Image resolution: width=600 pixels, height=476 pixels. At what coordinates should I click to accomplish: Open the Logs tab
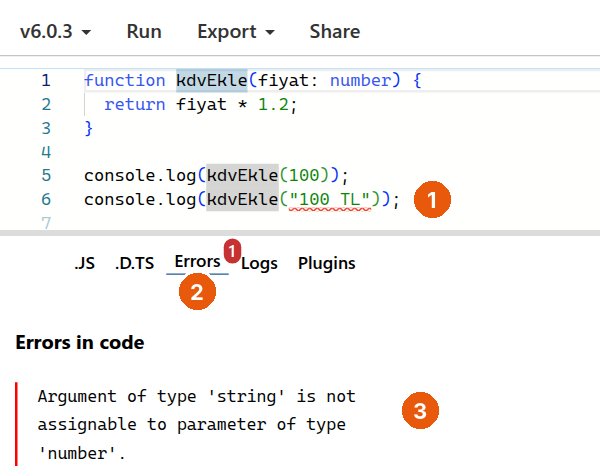click(x=259, y=263)
